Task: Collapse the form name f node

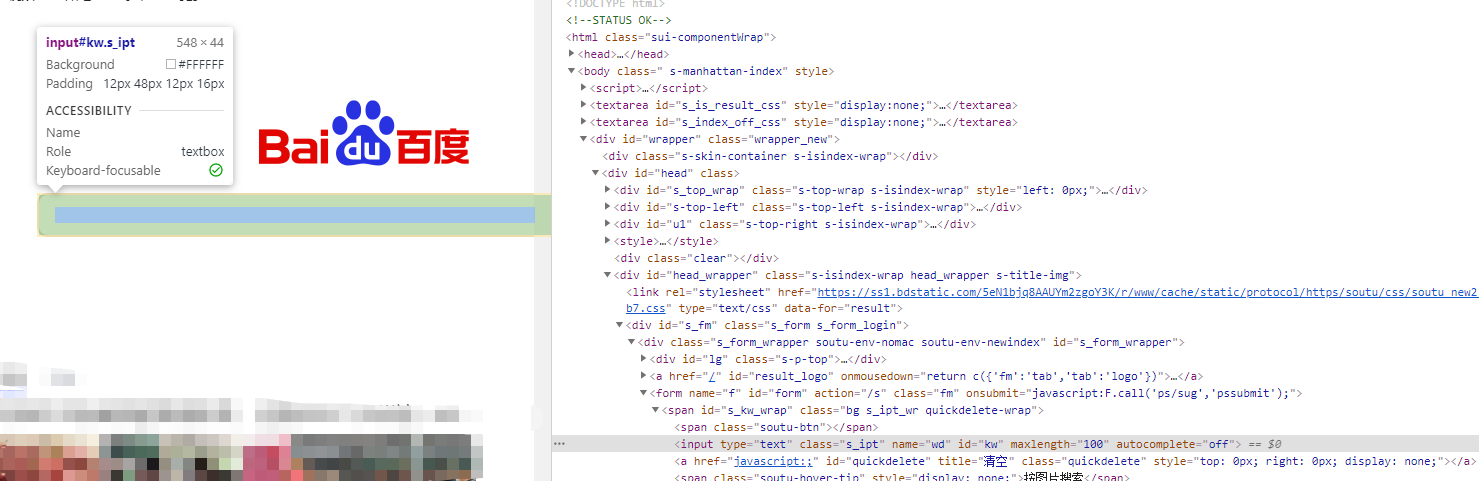Action: point(644,393)
